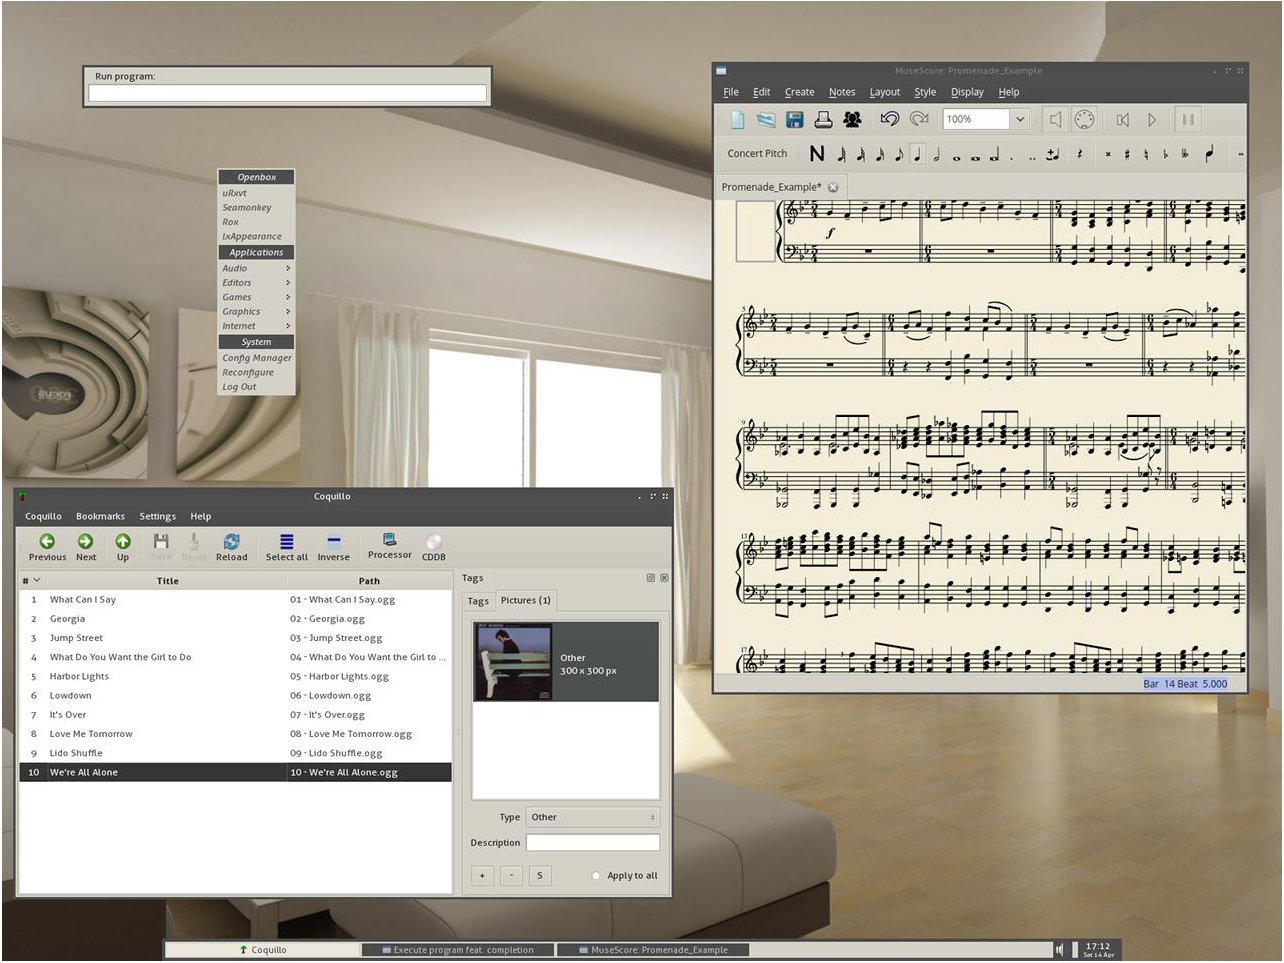Expand the Internet submenu
The height and width of the screenshot is (963, 1284).
pos(257,326)
